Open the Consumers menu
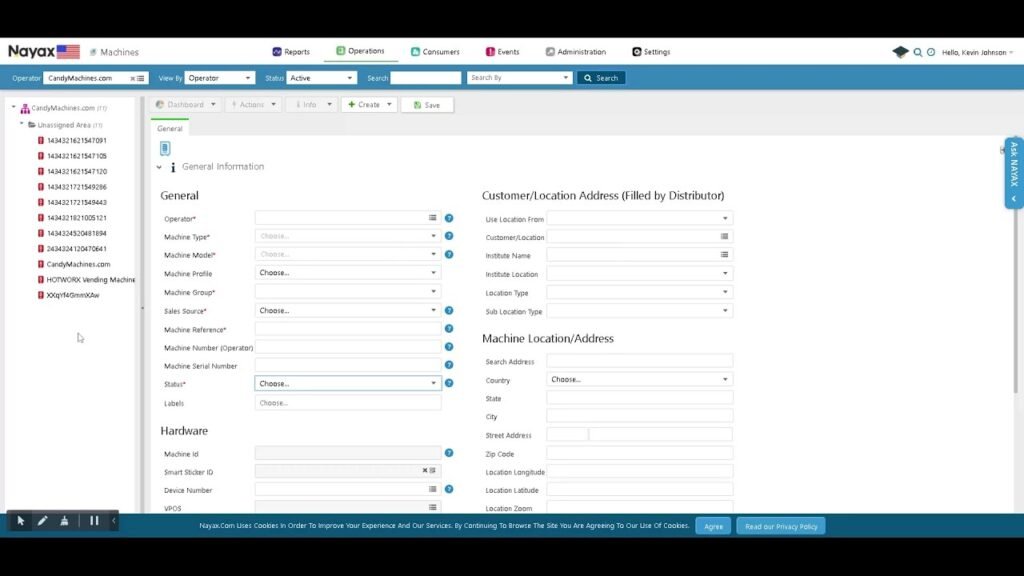This screenshot has height=576, width=1024. tap(435, 52)
